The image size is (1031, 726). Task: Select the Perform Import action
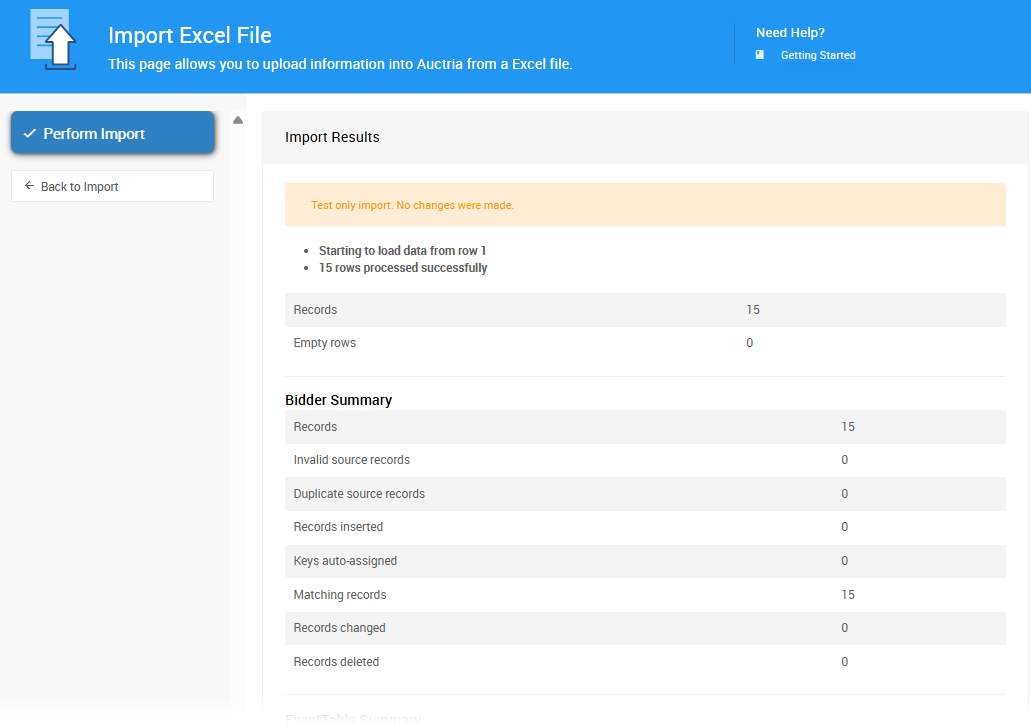[x=112, y=132]
